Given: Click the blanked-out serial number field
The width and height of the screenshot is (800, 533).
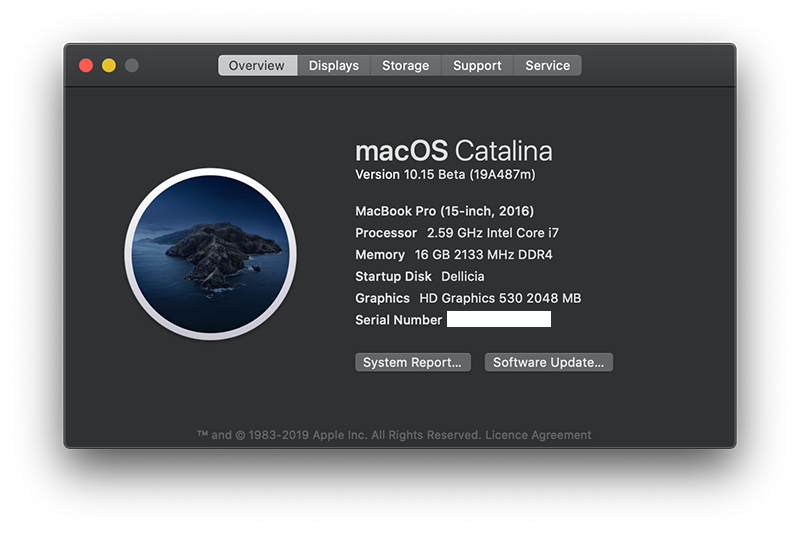Looking at the screenshot, I should click(x=499, y=319).
